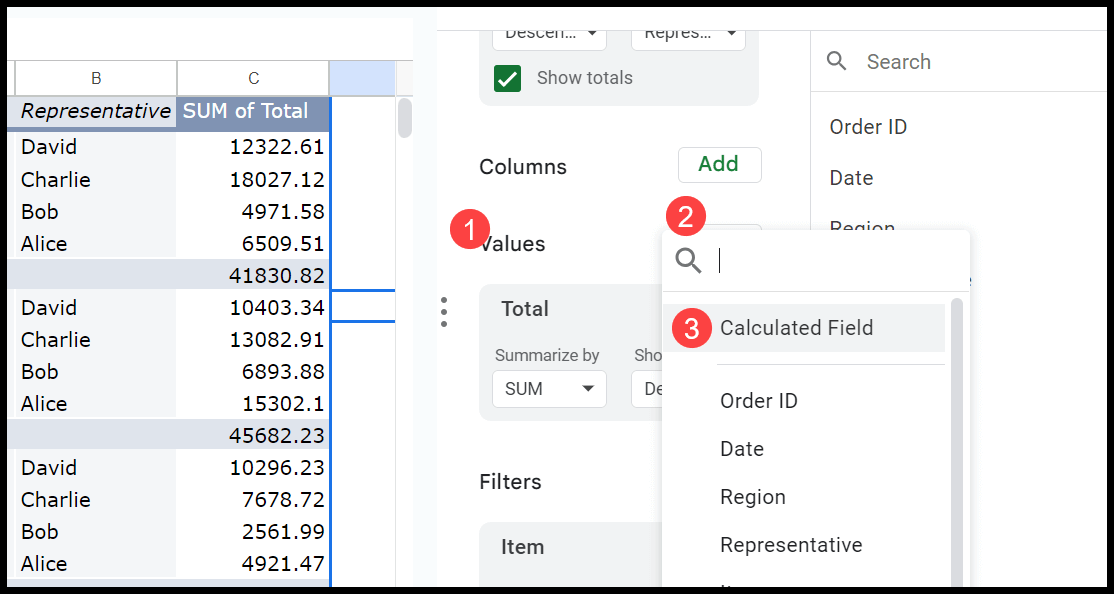Click cell with value 6509.51
Viewport: 1114px width, 594px height.
click(254, 244)
